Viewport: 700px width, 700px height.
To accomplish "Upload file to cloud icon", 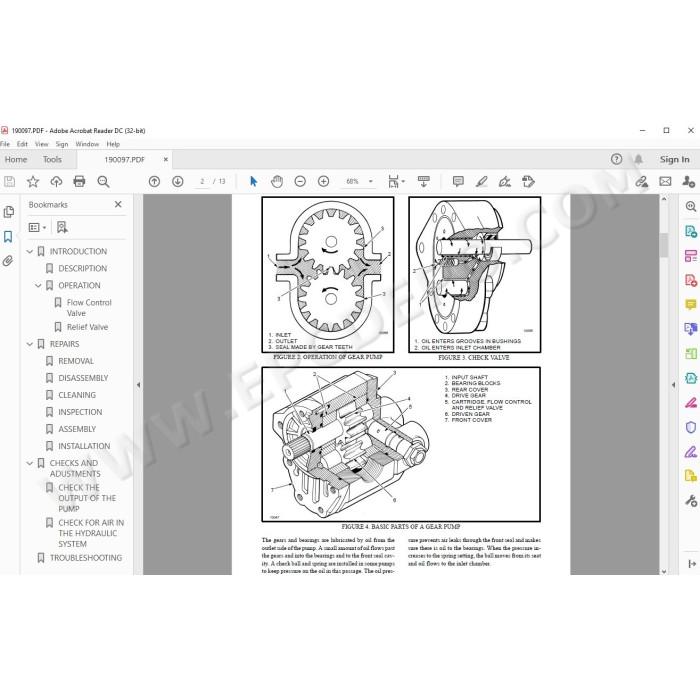I will [x=56, y=182].
